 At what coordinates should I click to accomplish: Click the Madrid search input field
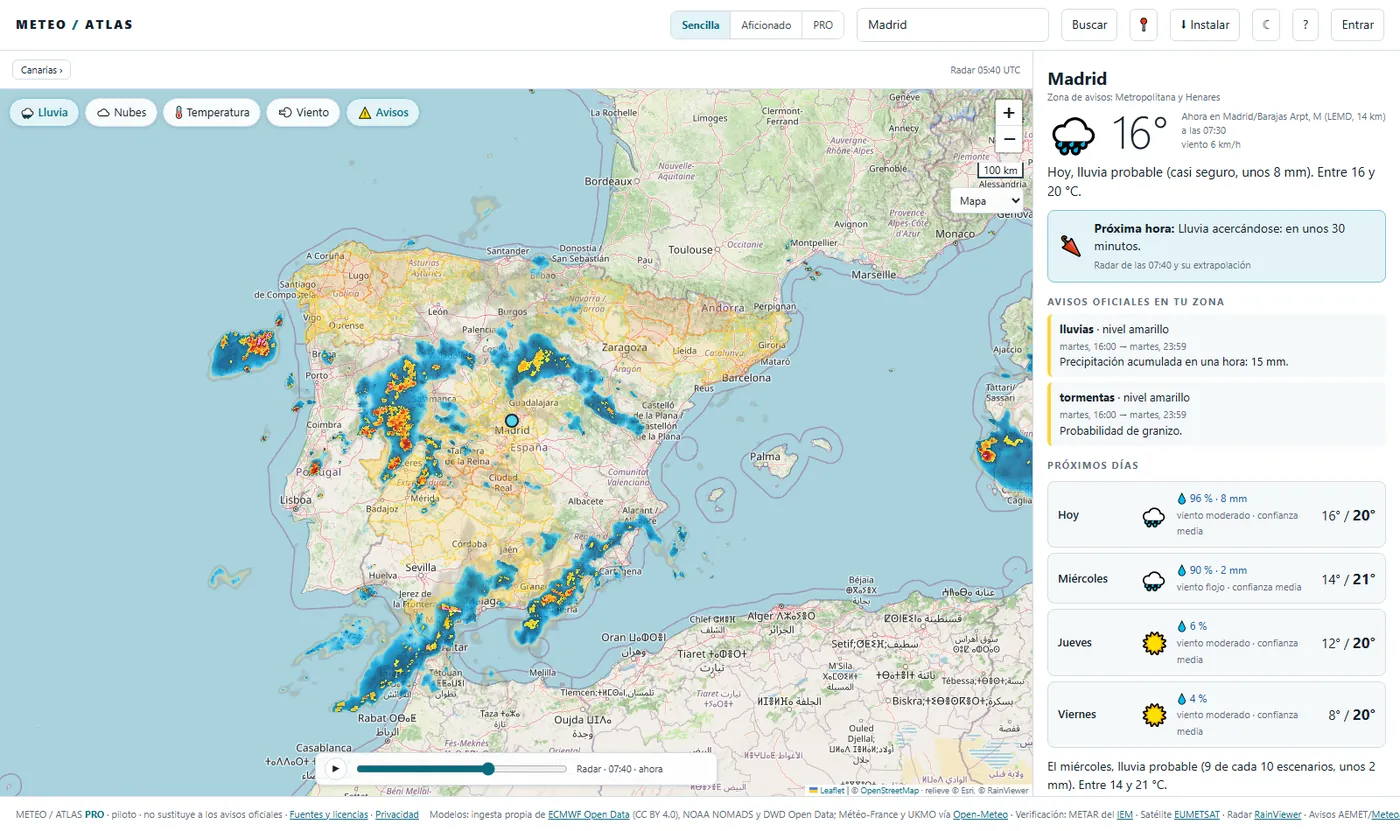click(952, 25)
